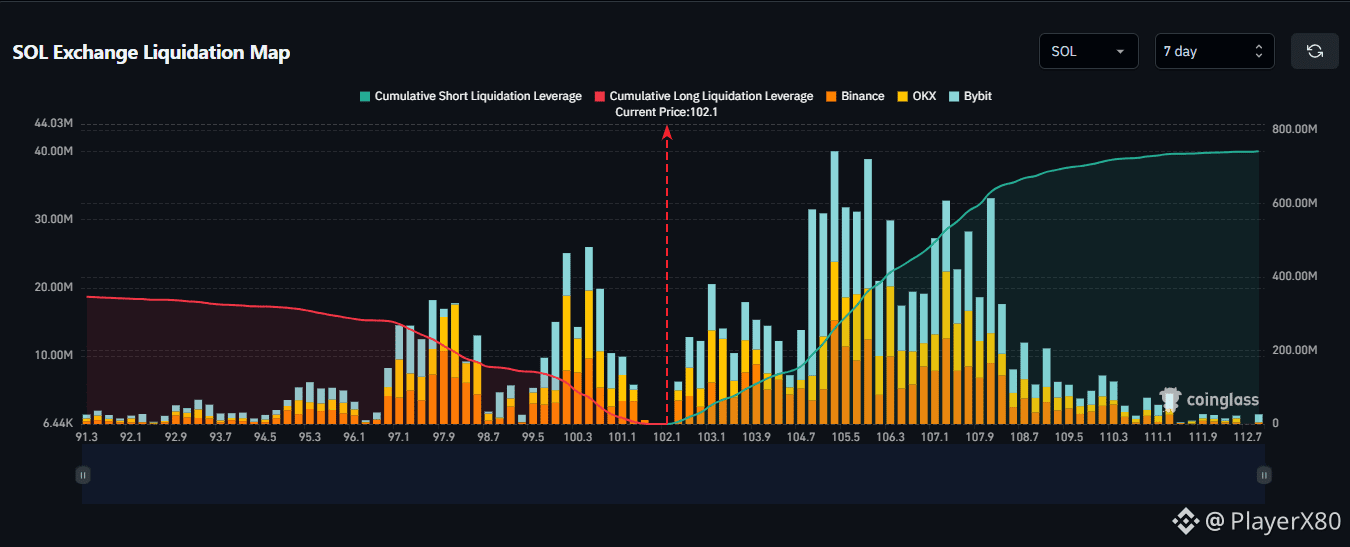Open the 7 day period selector
This screenshot has width=1350, height=547.
tap(1215, 51)
